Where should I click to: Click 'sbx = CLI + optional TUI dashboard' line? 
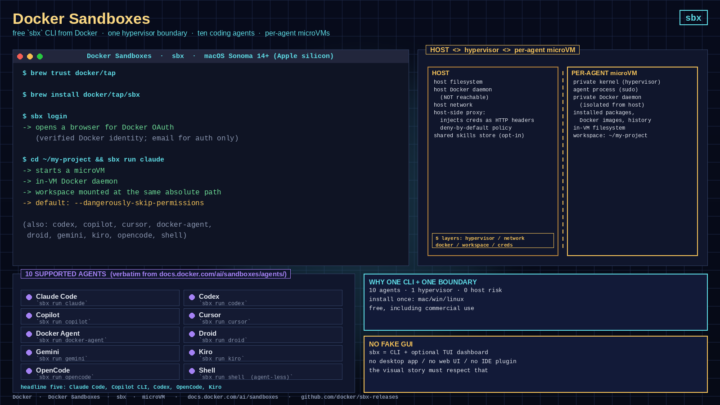coord(428,352)
